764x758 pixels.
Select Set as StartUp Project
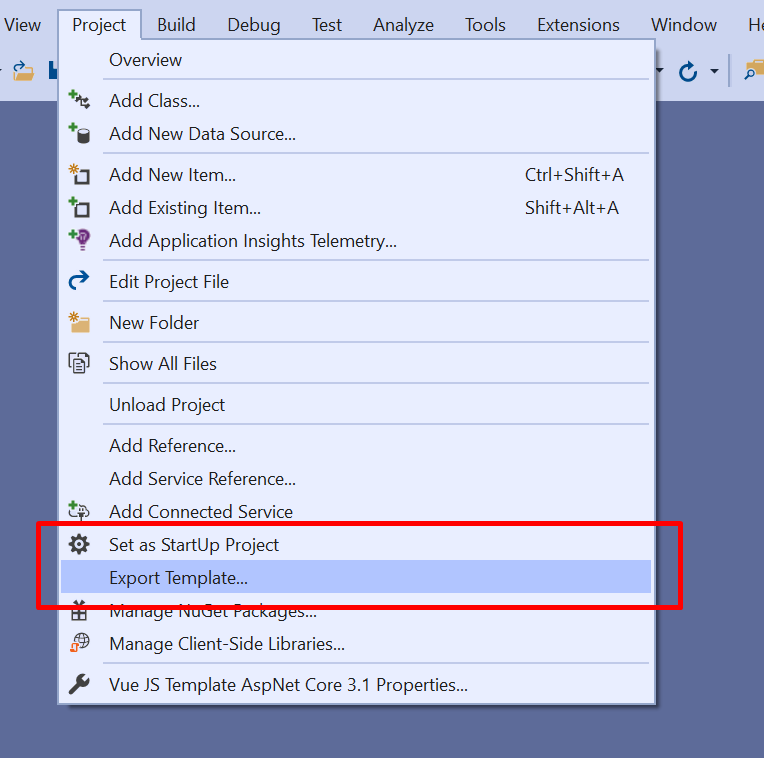[x=356, y=545]
